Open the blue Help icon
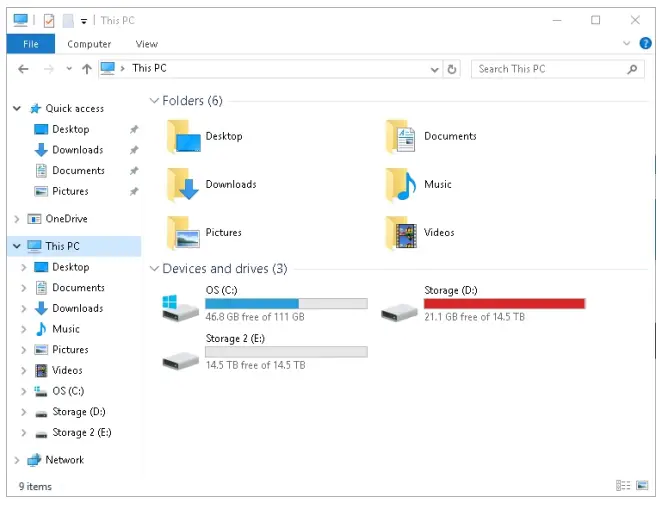 (x=645, y=43)
